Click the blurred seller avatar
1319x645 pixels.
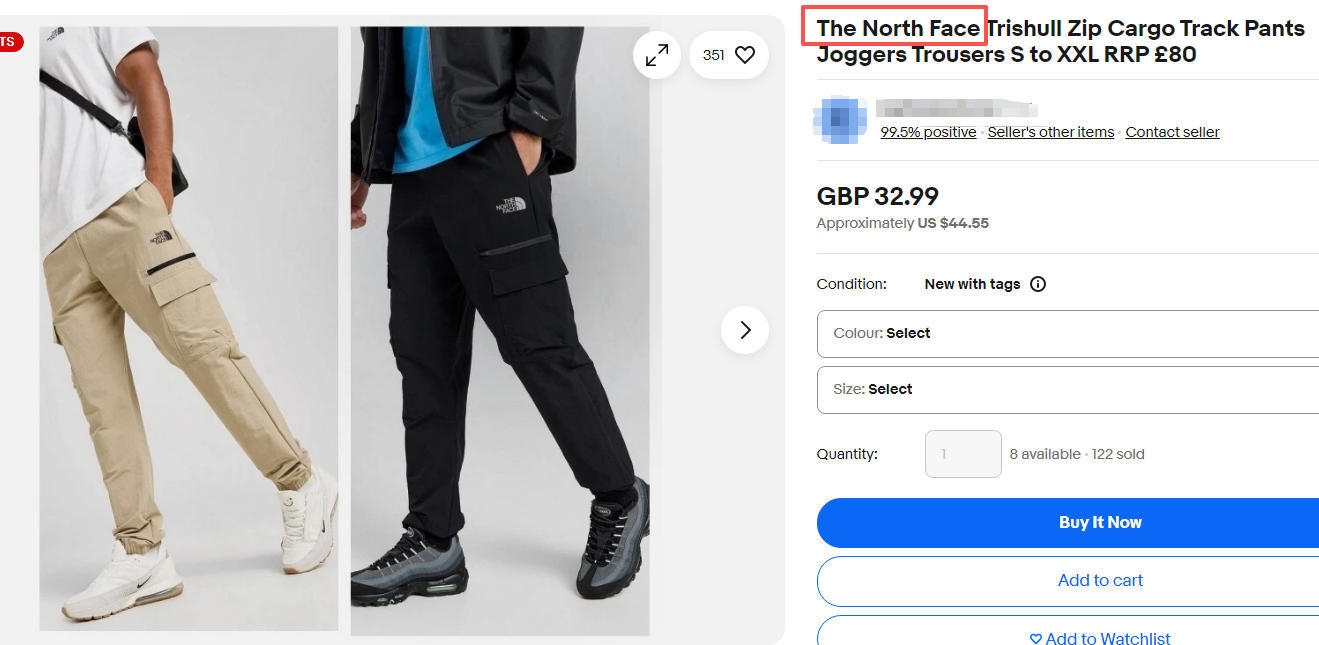(x=840, y=120)
